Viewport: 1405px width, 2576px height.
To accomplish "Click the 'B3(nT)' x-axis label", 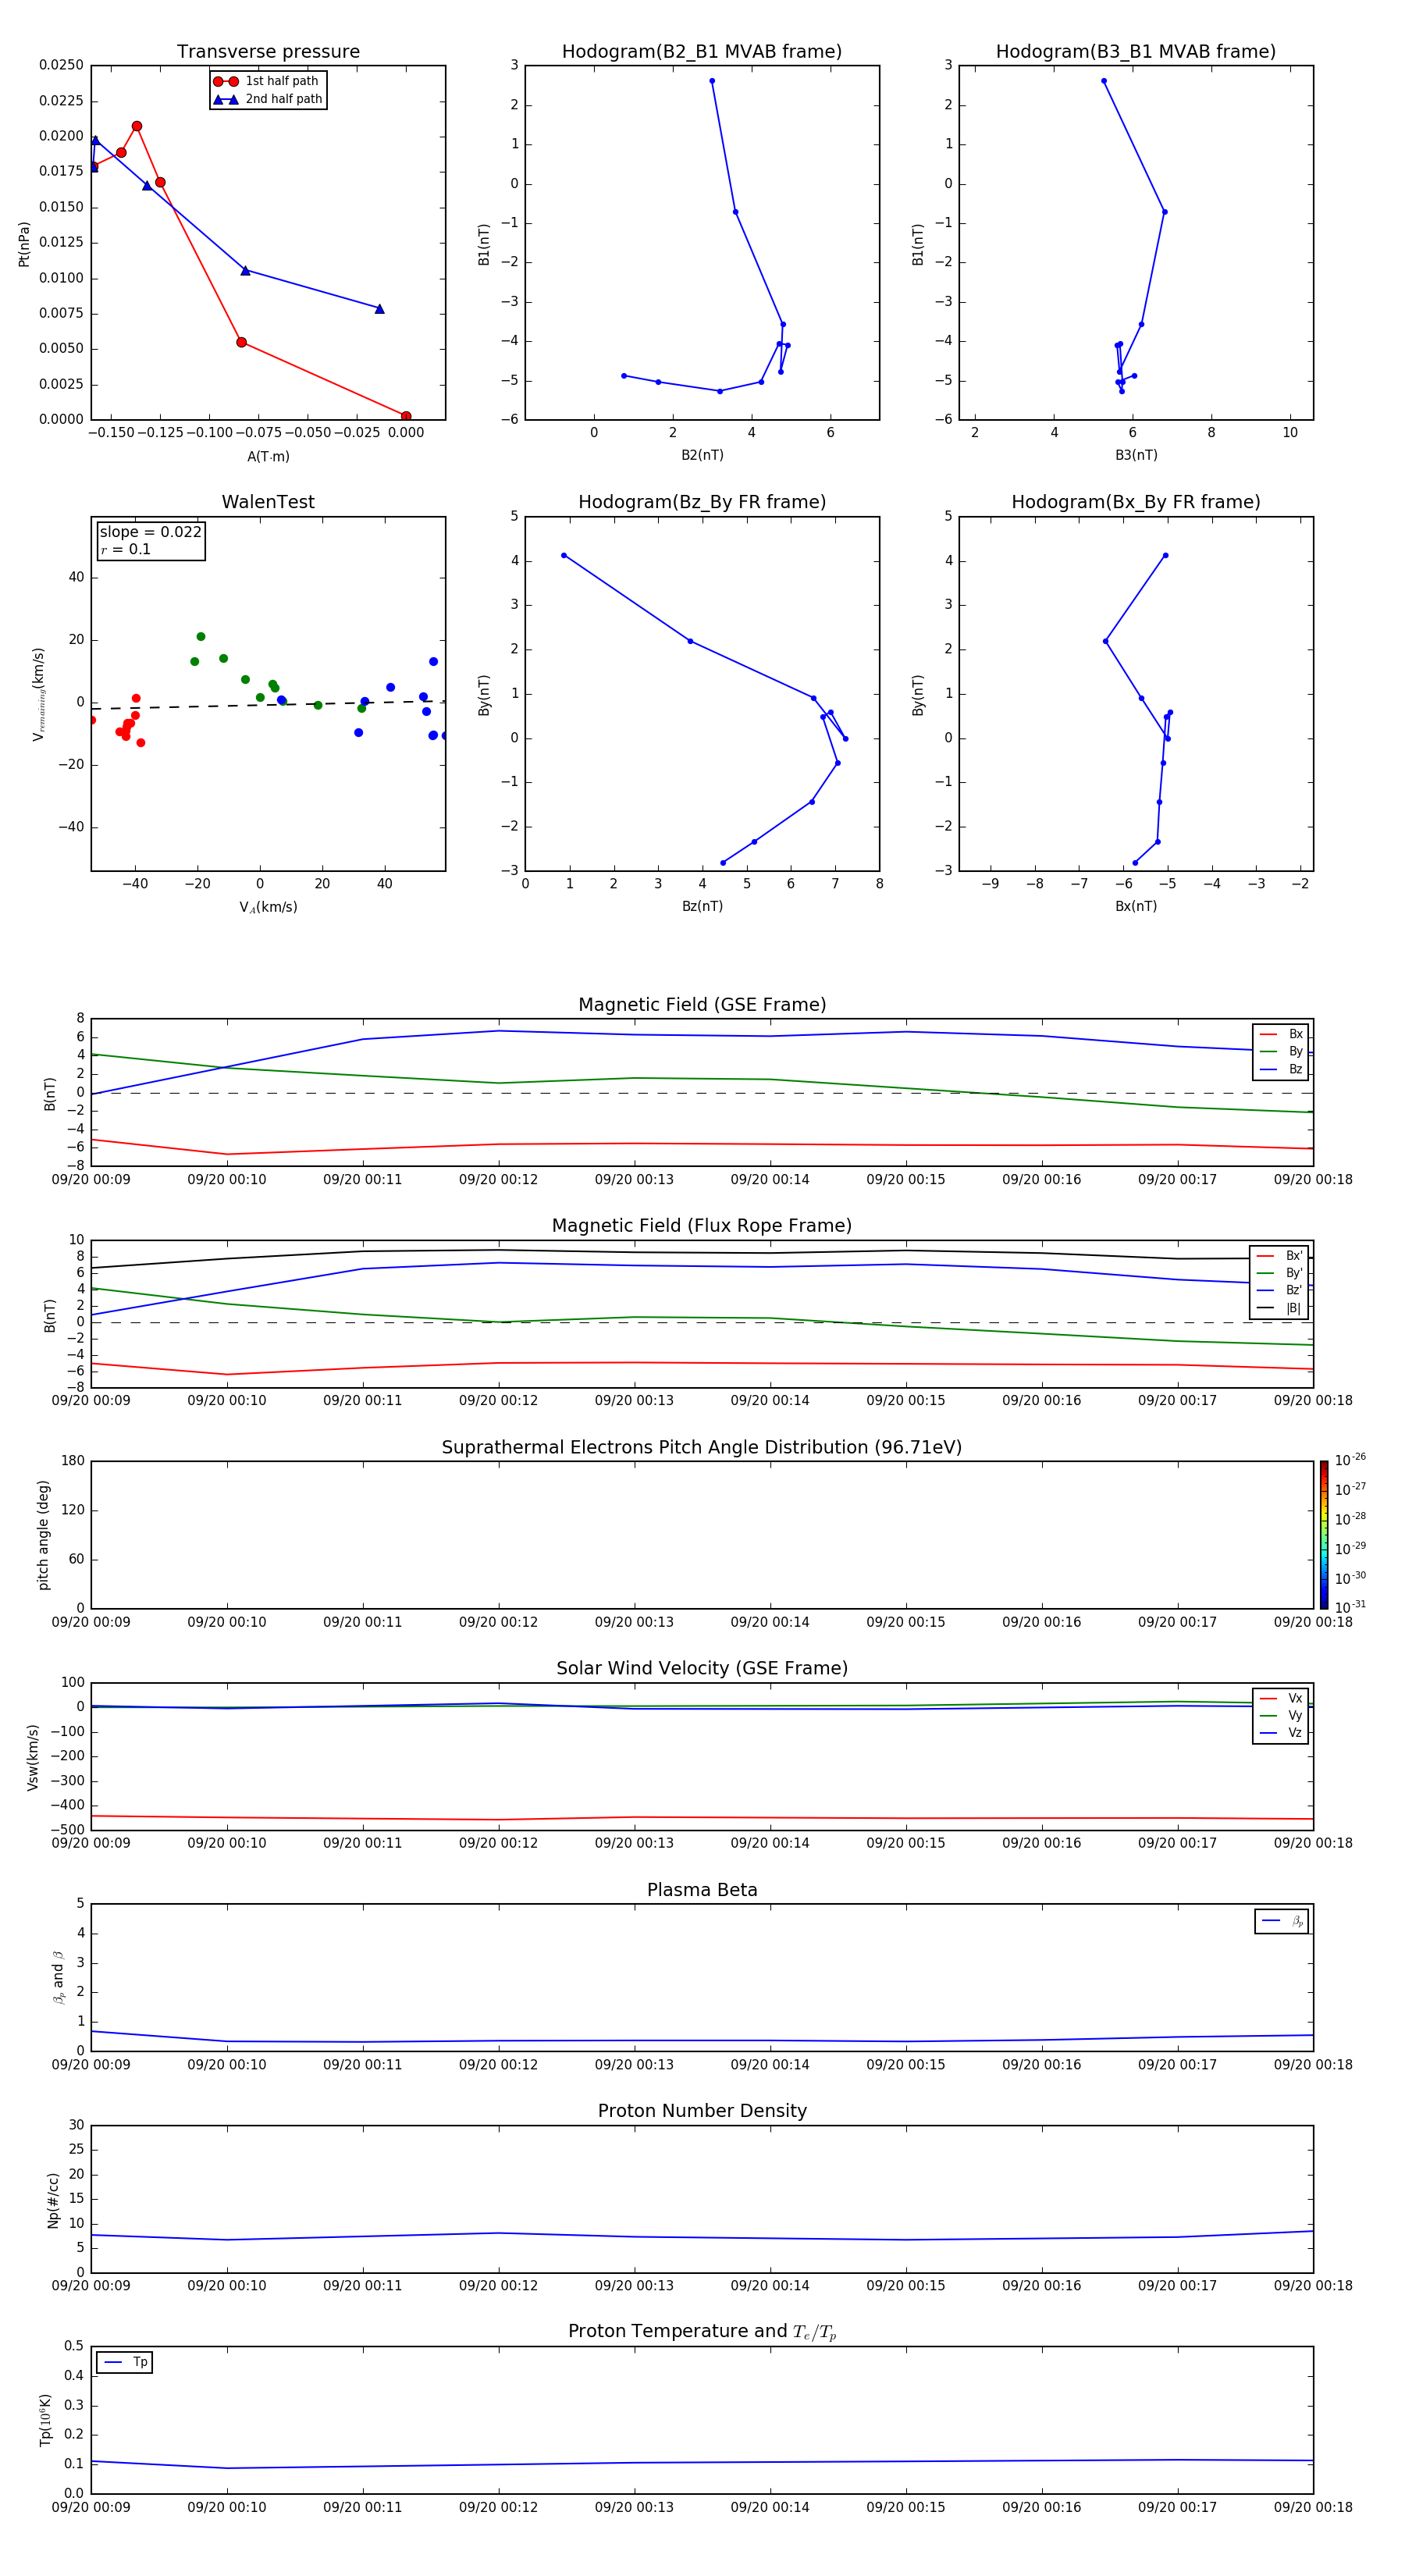I will [1136, 455].
